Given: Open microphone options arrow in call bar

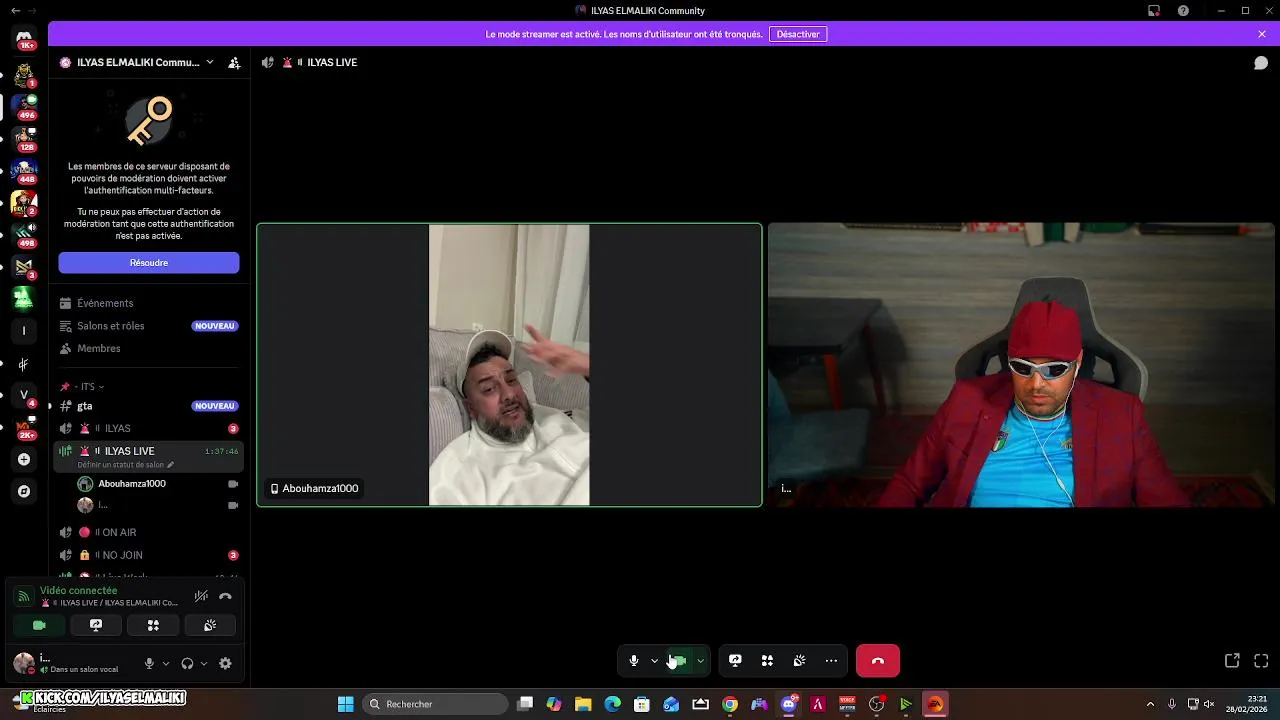Looking at the screenshot, I should tap(655, 660).
